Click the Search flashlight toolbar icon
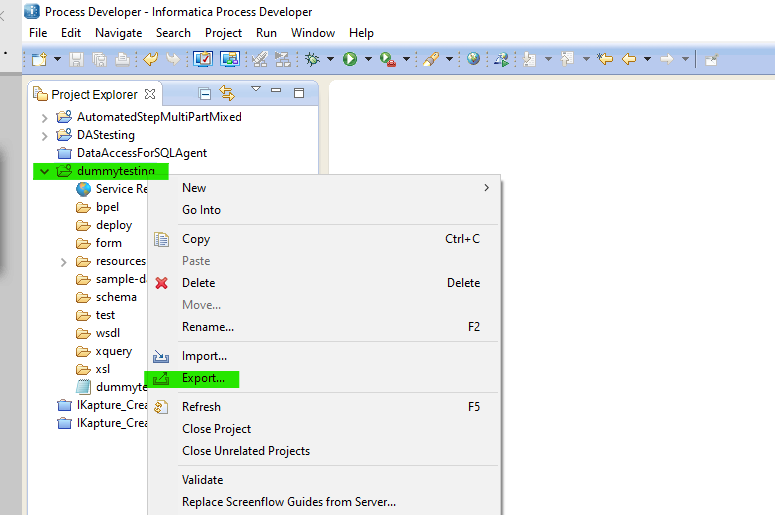This screenshot has height=515, width=775. [x=431, y=59]
